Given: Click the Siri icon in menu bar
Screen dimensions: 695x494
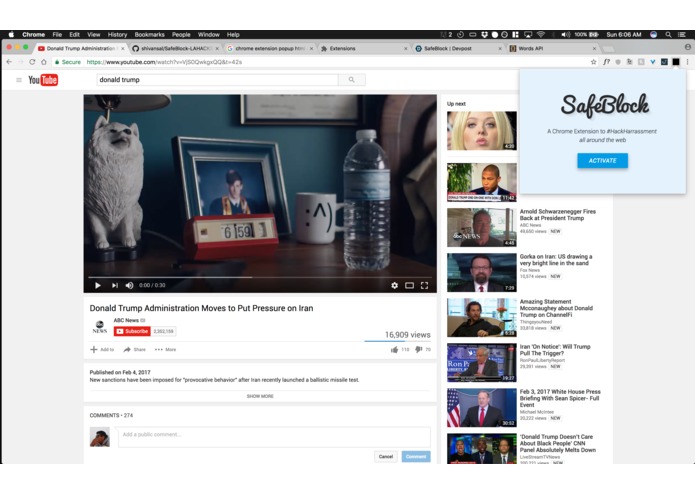Looking at the screenshot, I should tap(653, 35).
